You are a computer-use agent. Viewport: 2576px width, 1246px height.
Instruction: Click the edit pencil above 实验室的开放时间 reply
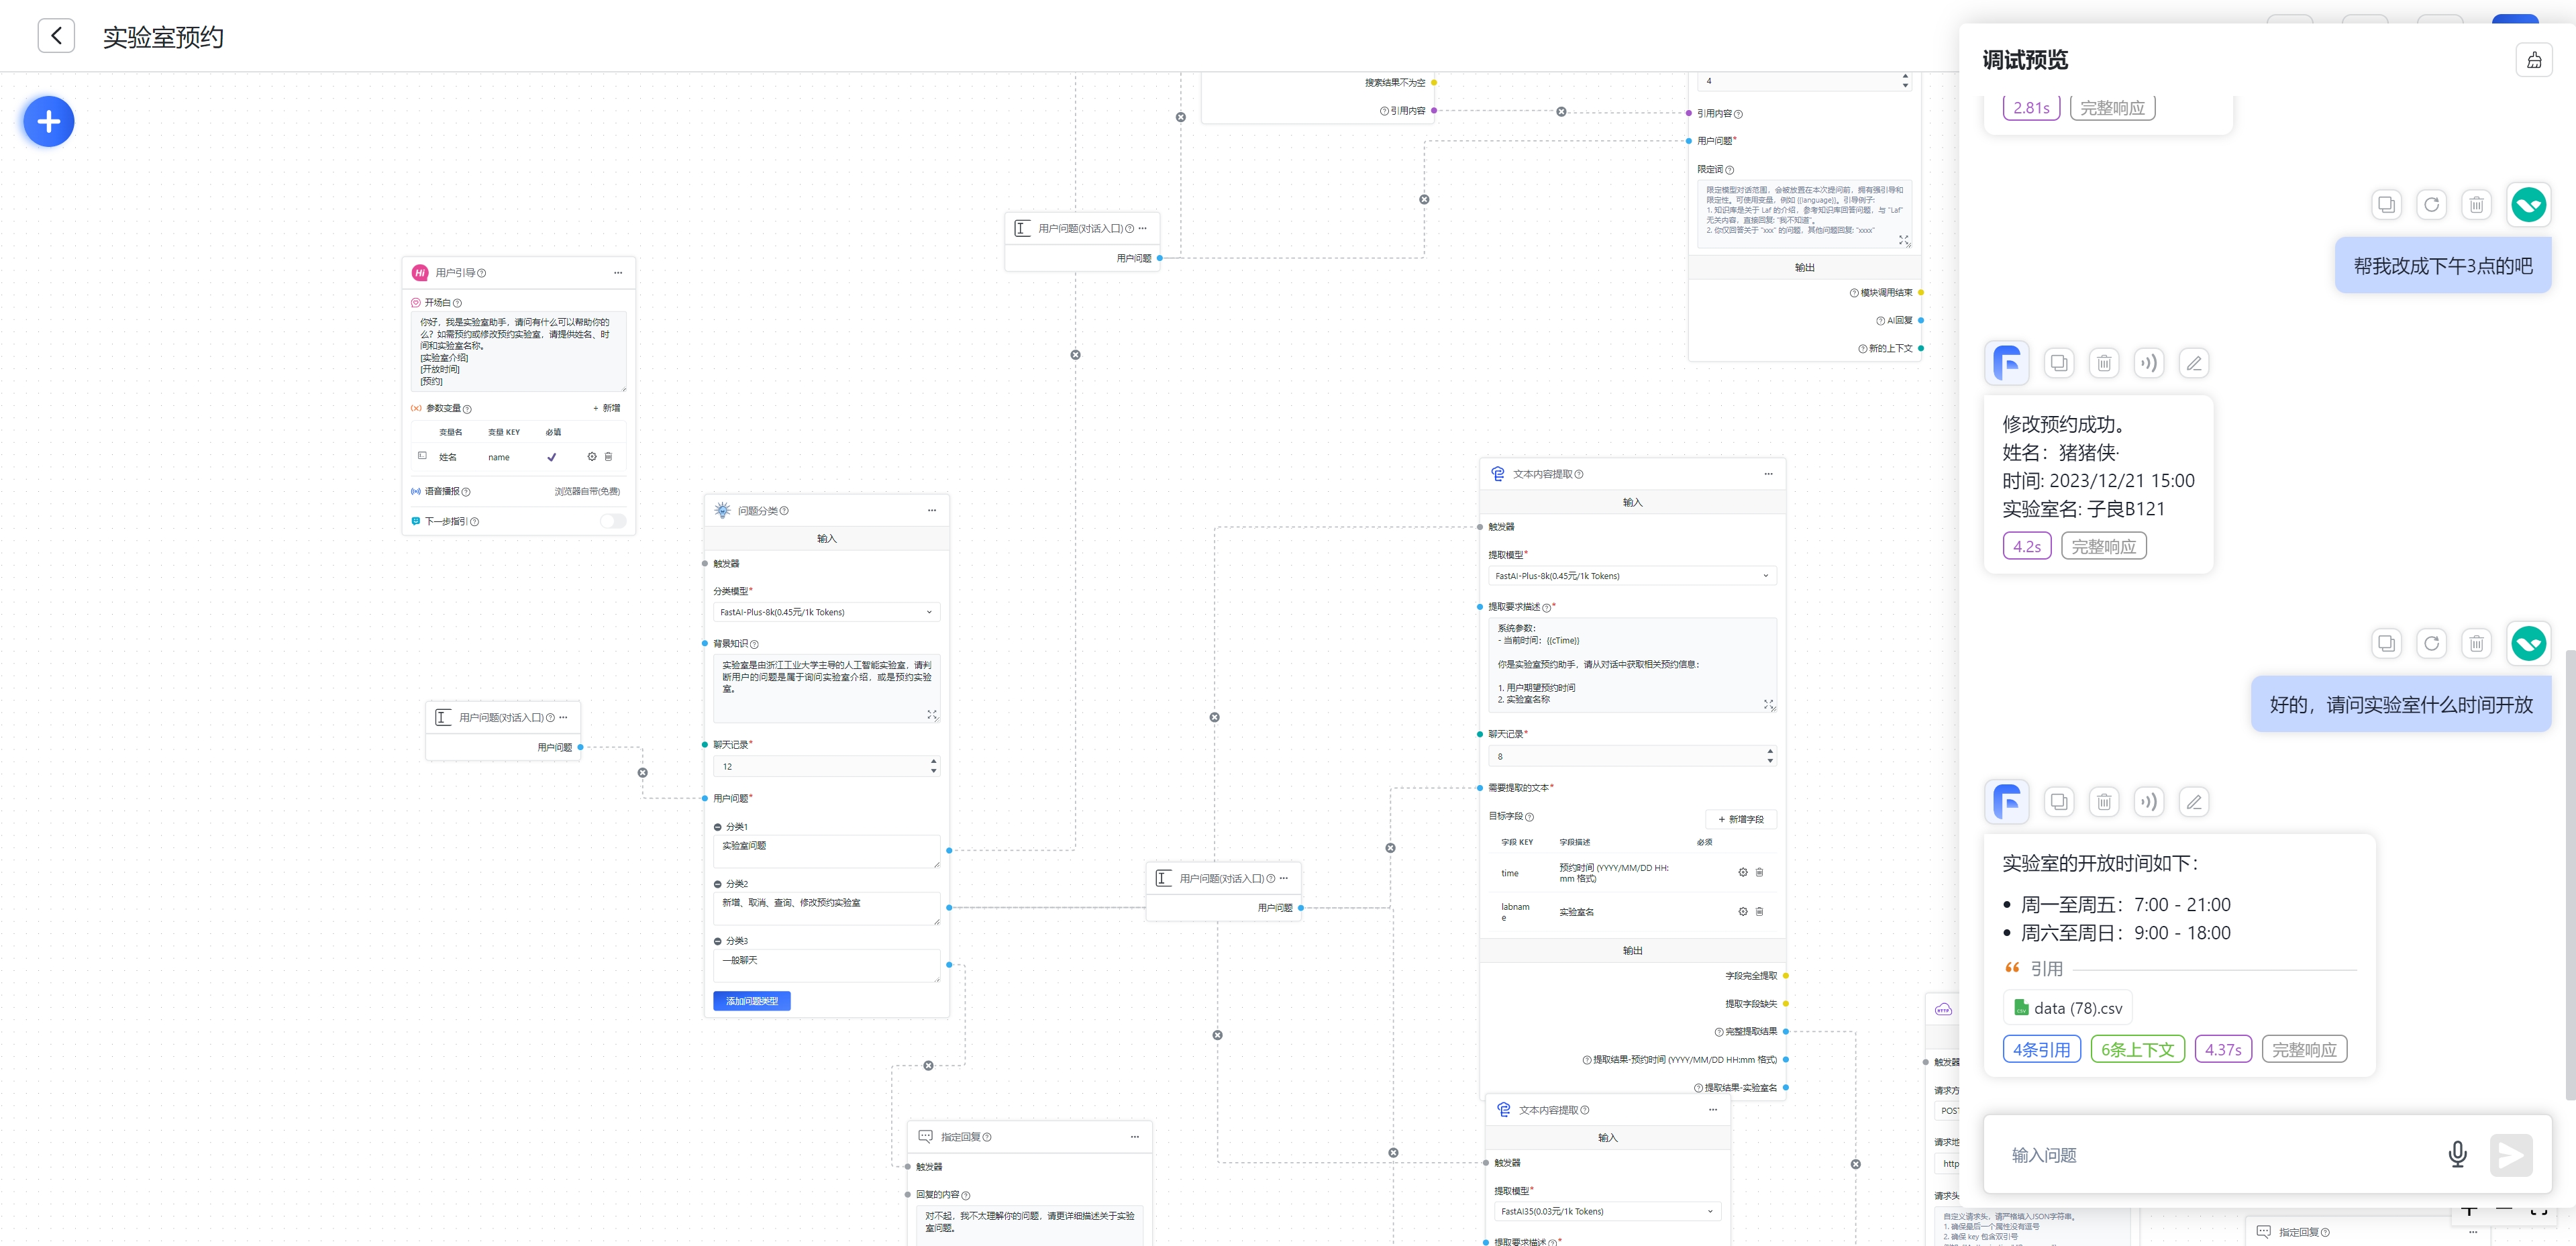click(2193, 802)
